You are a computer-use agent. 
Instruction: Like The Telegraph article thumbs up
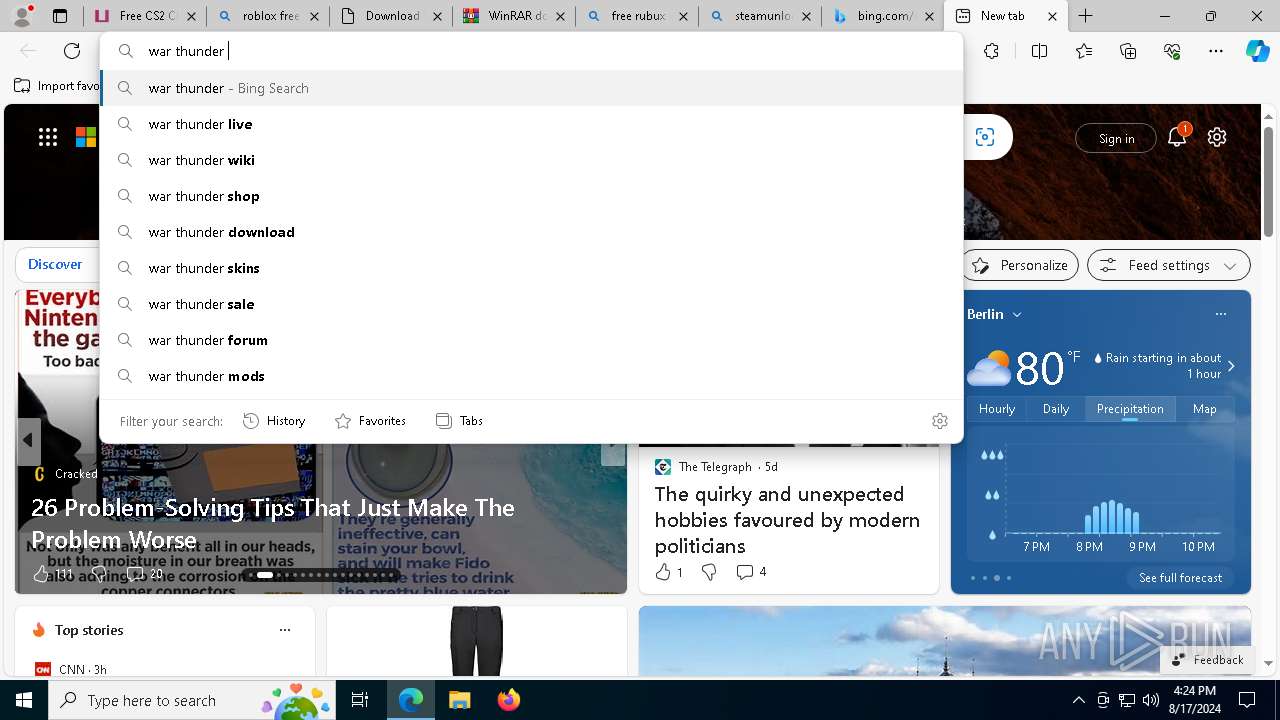coord(663,572)
